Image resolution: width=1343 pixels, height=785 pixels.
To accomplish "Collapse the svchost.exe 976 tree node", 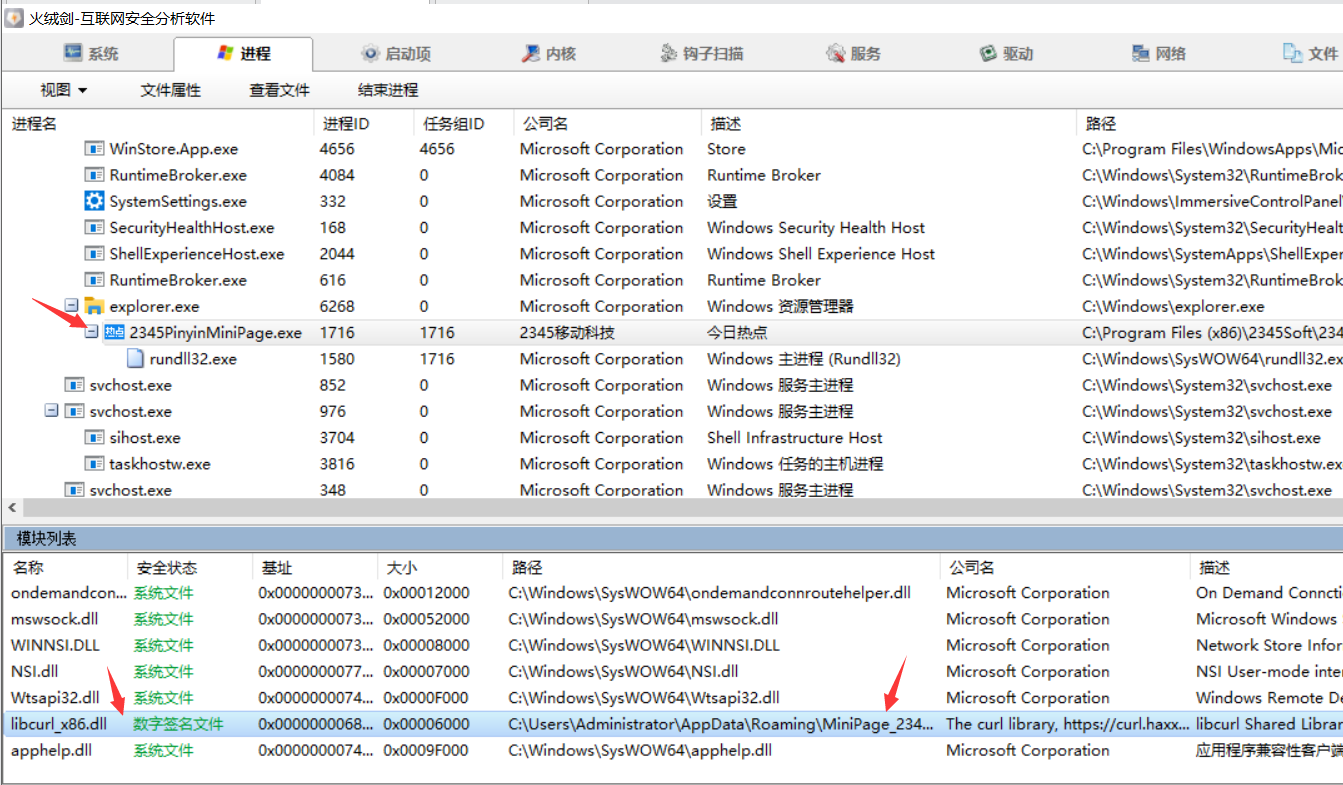I will click(51, 411).
